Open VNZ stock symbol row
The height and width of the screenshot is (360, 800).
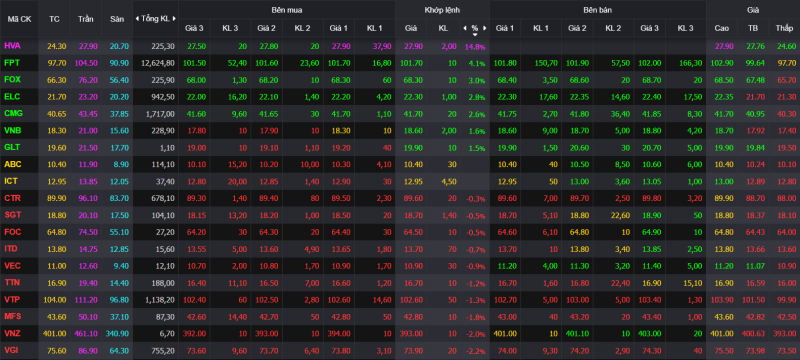click(x=12, y=333)
